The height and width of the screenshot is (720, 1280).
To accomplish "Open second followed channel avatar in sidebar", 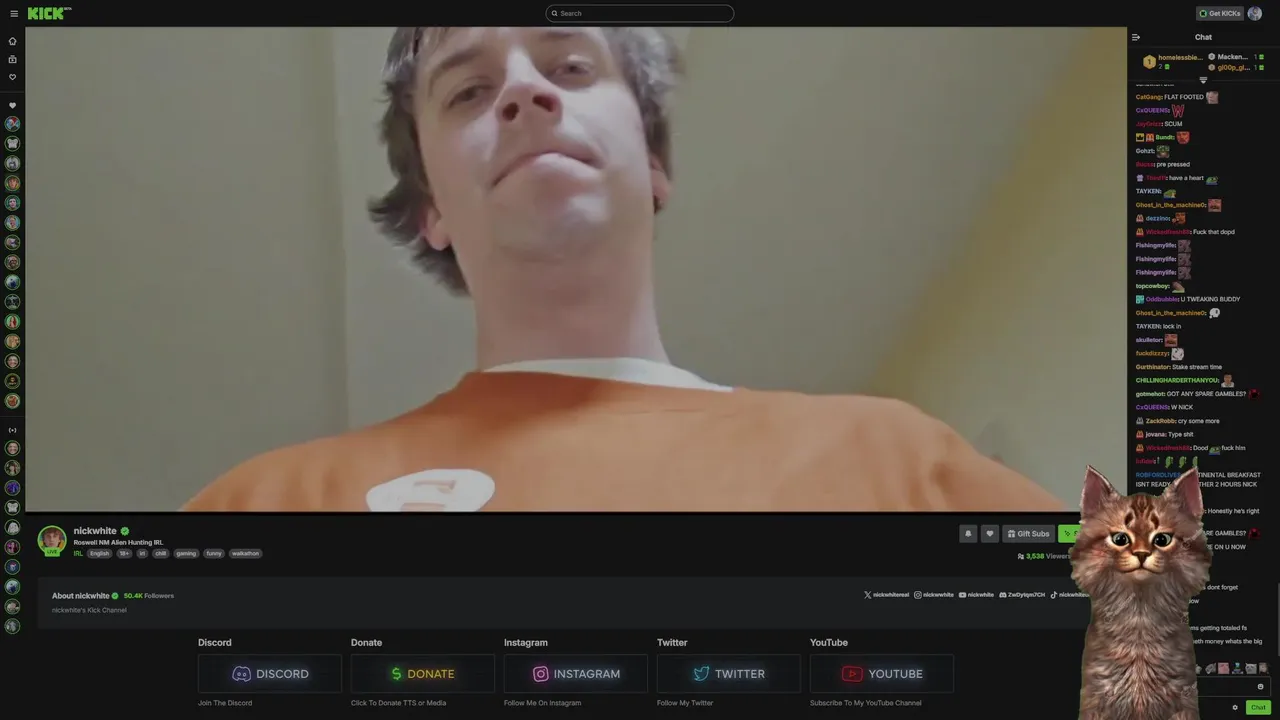I will pos(13,144).
